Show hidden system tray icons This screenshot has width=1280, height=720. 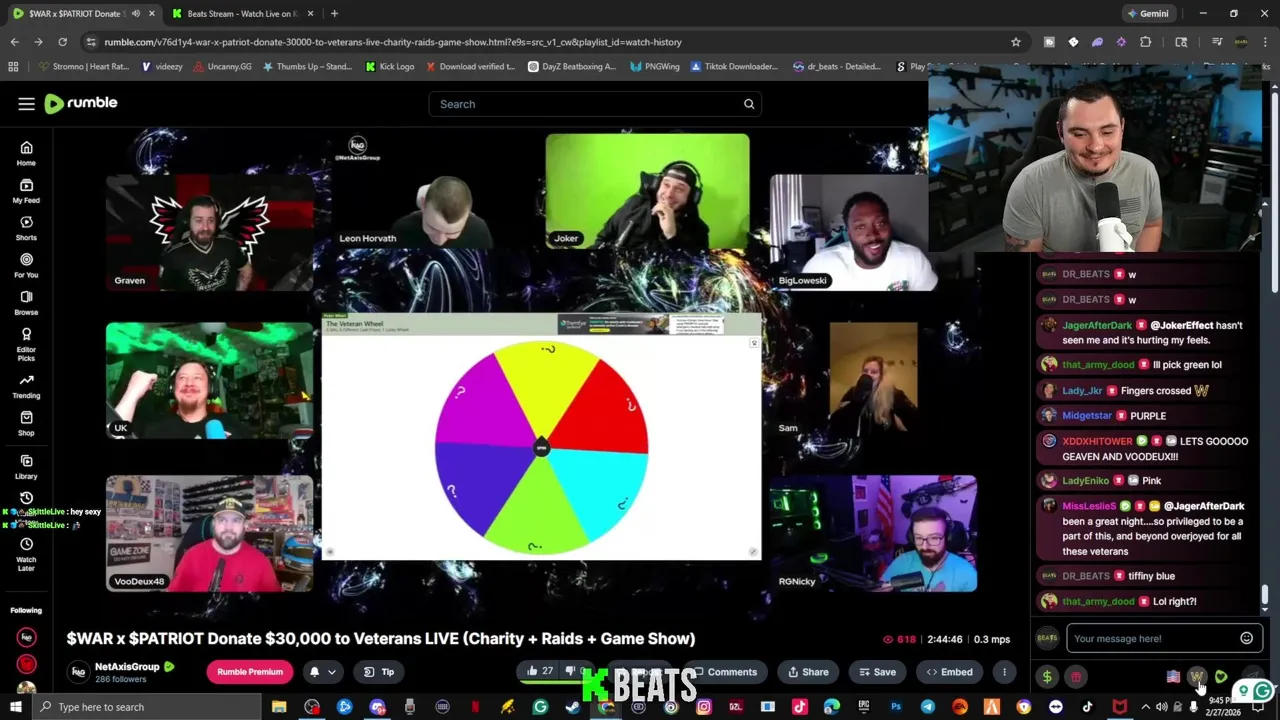(1146, 707)
